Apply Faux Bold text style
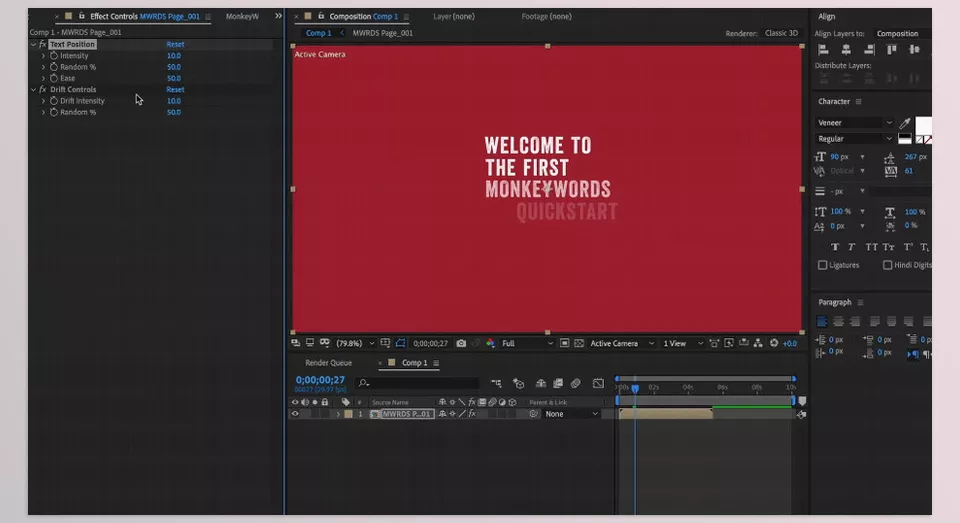The image size is (960, 523). [x=834, y=247]
